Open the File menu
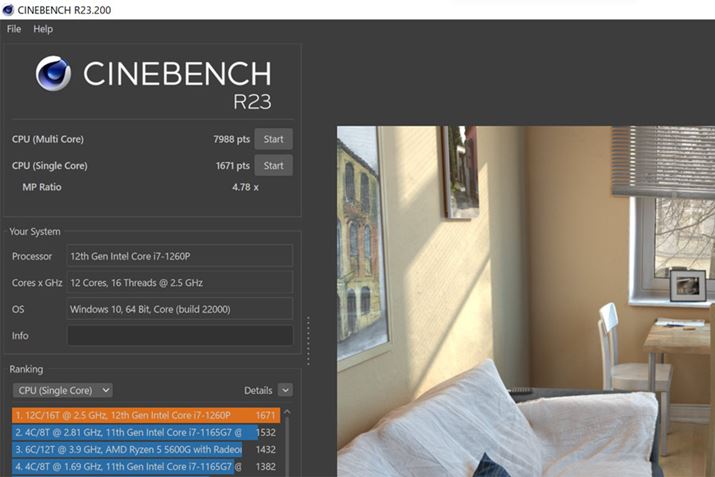Screen dimensions: 715x477 (14, 29)
